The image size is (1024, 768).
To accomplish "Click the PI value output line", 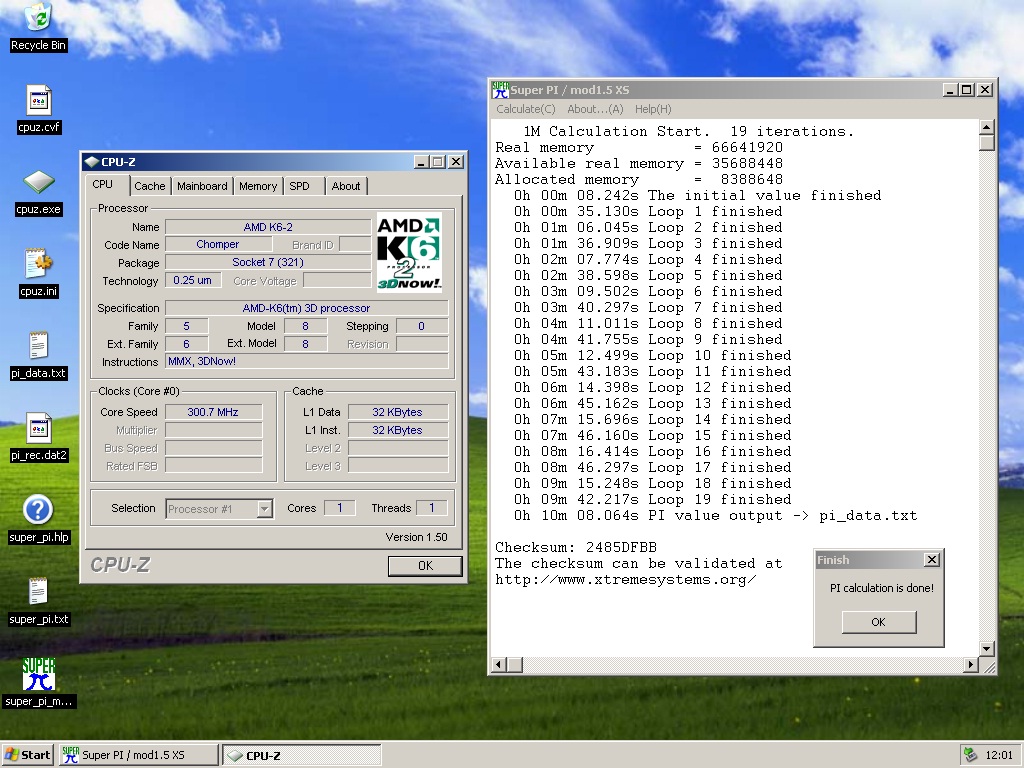I will tap(715, 516).
